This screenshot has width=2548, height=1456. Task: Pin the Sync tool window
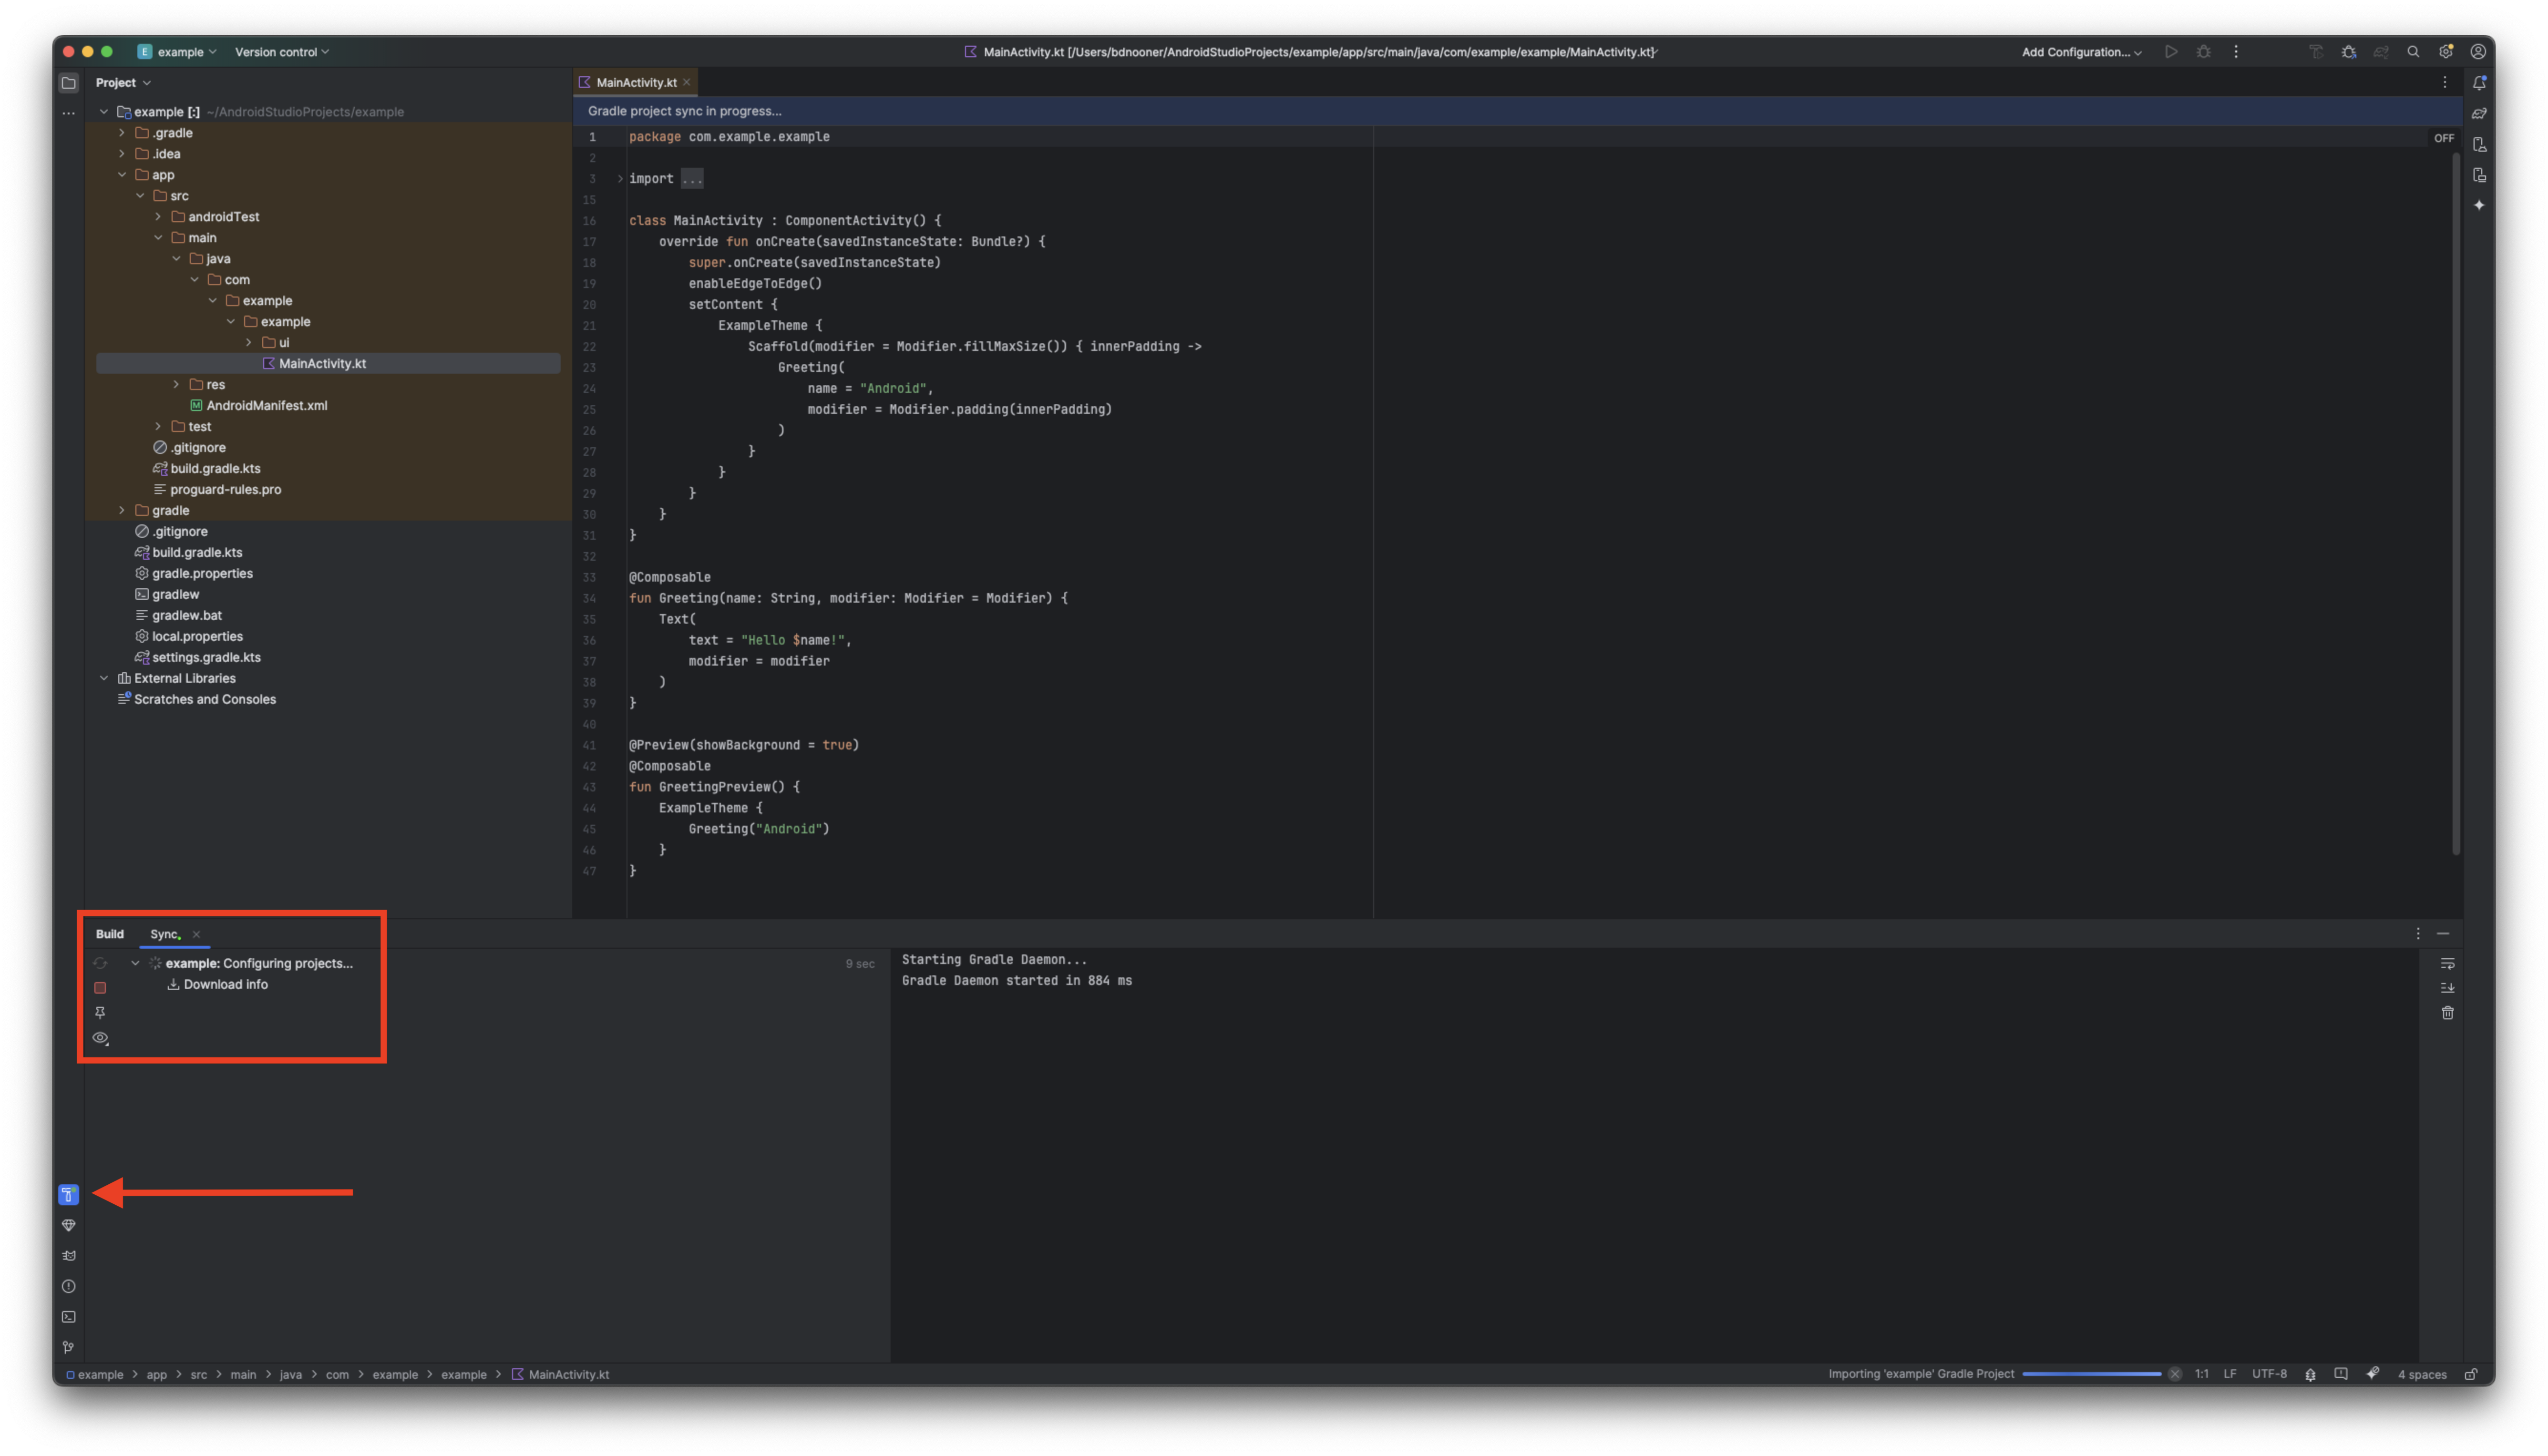[100, 1013]
